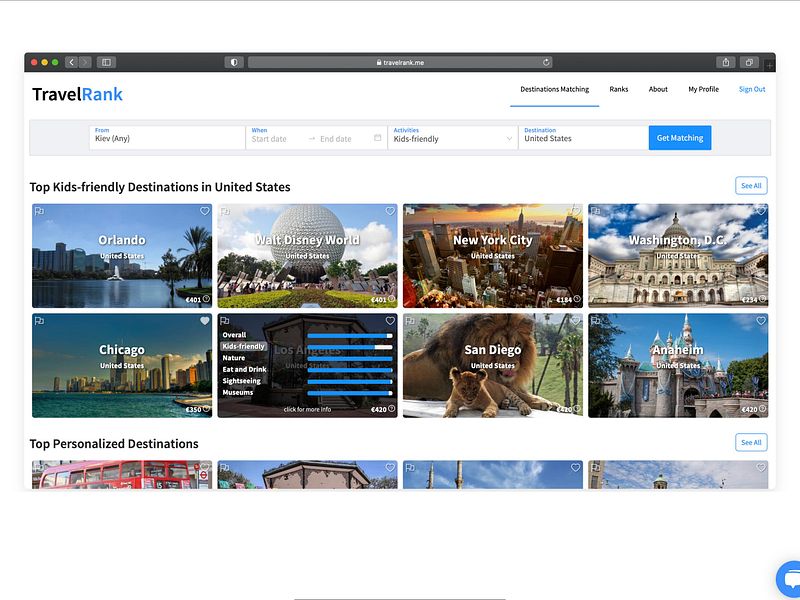The height and width of the screenshot is (600, 800).
Task: Click the flag icon on Walt Disney World card
Action: 225,211
